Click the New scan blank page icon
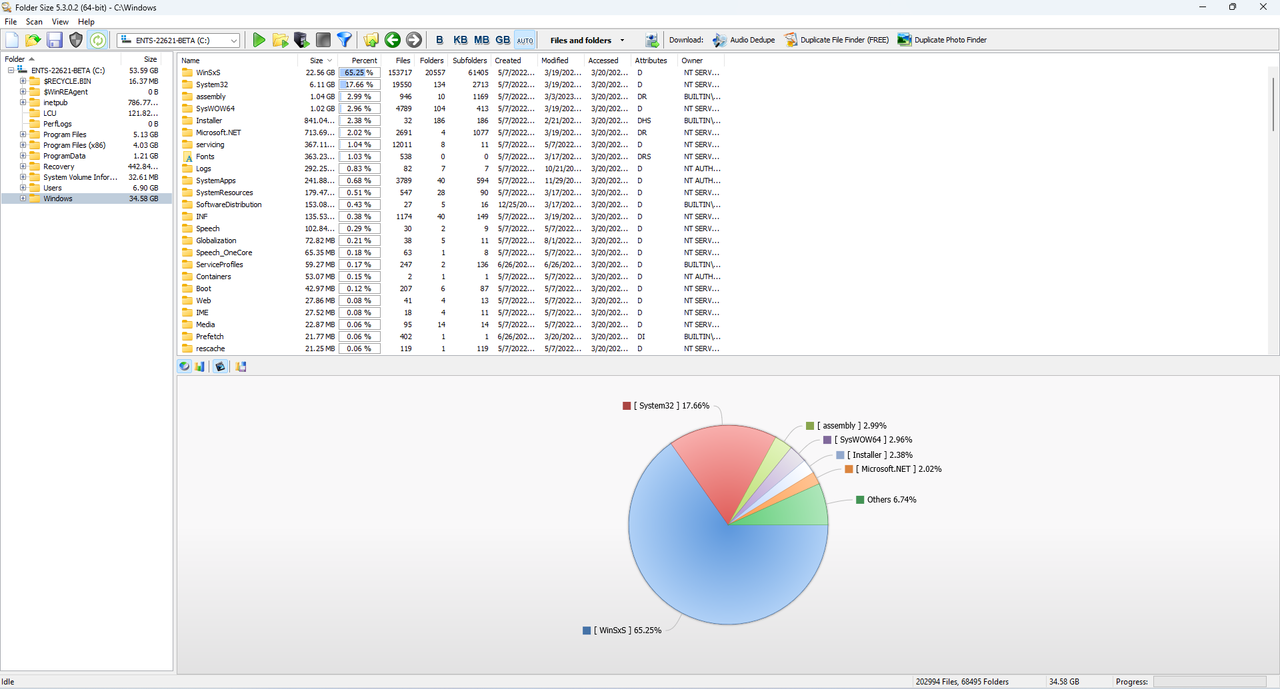The width and height of the screenshot is (1280, 689). [12, 40]
